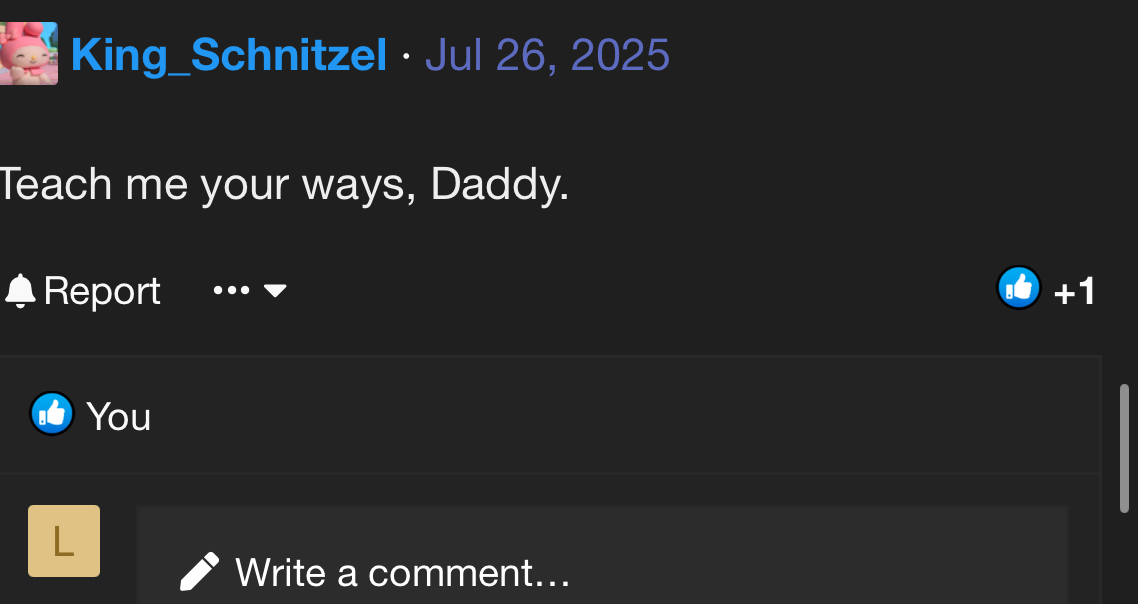Image resolution: width=1138 pixels, height=604 pixels.
Task: Open the three-dots more options menu
Action: 231,291
